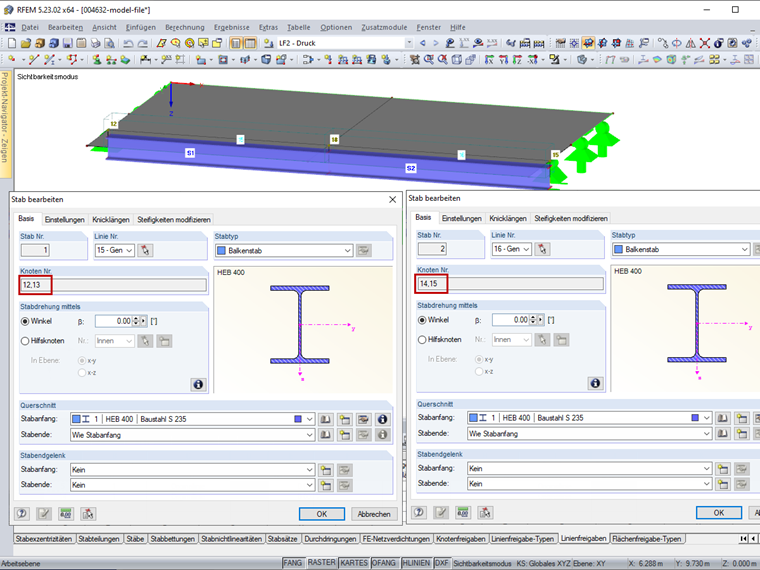This screenshot has width=760, height=570.
Task: Create new hinge for left Stabanfang
Action: point(326,470)
